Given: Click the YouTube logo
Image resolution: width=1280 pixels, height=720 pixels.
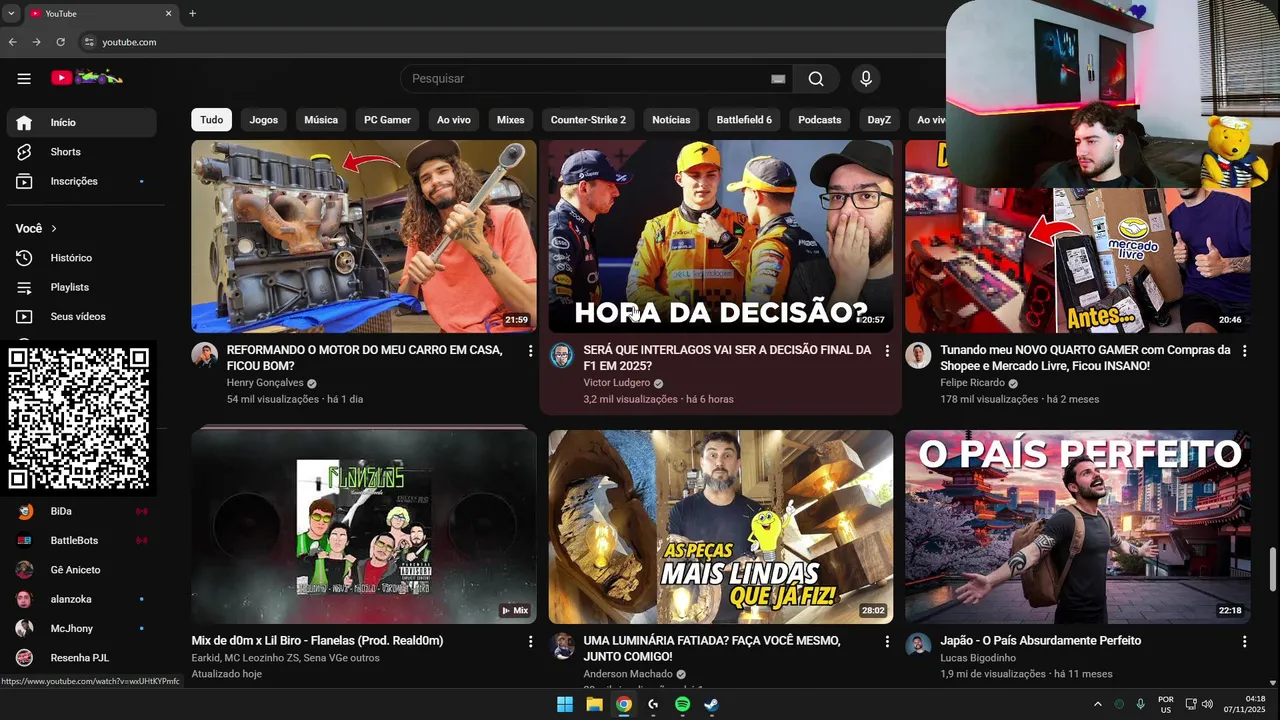Looking at the screenshot, I should pyautogui.click(x=87, y=77).
